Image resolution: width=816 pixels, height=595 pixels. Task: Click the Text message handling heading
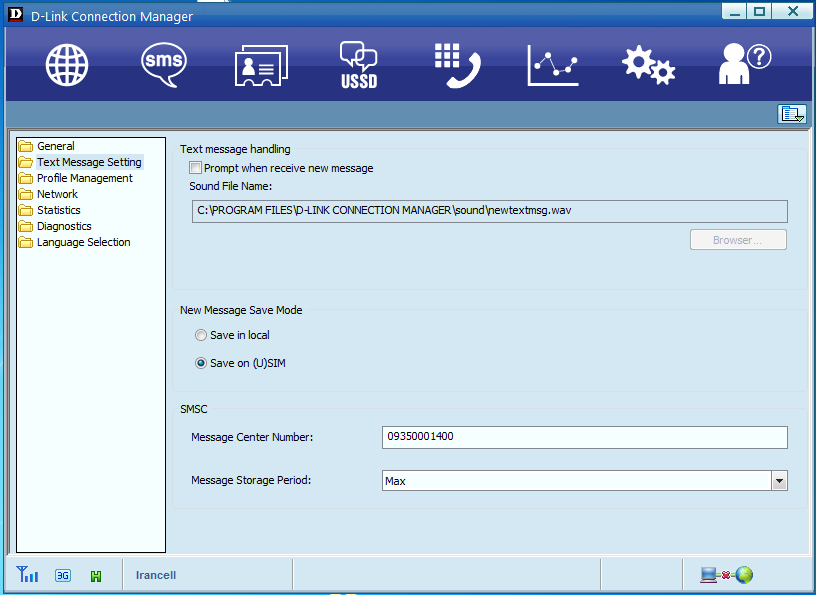pyautogui.click(x=235, y=149)
